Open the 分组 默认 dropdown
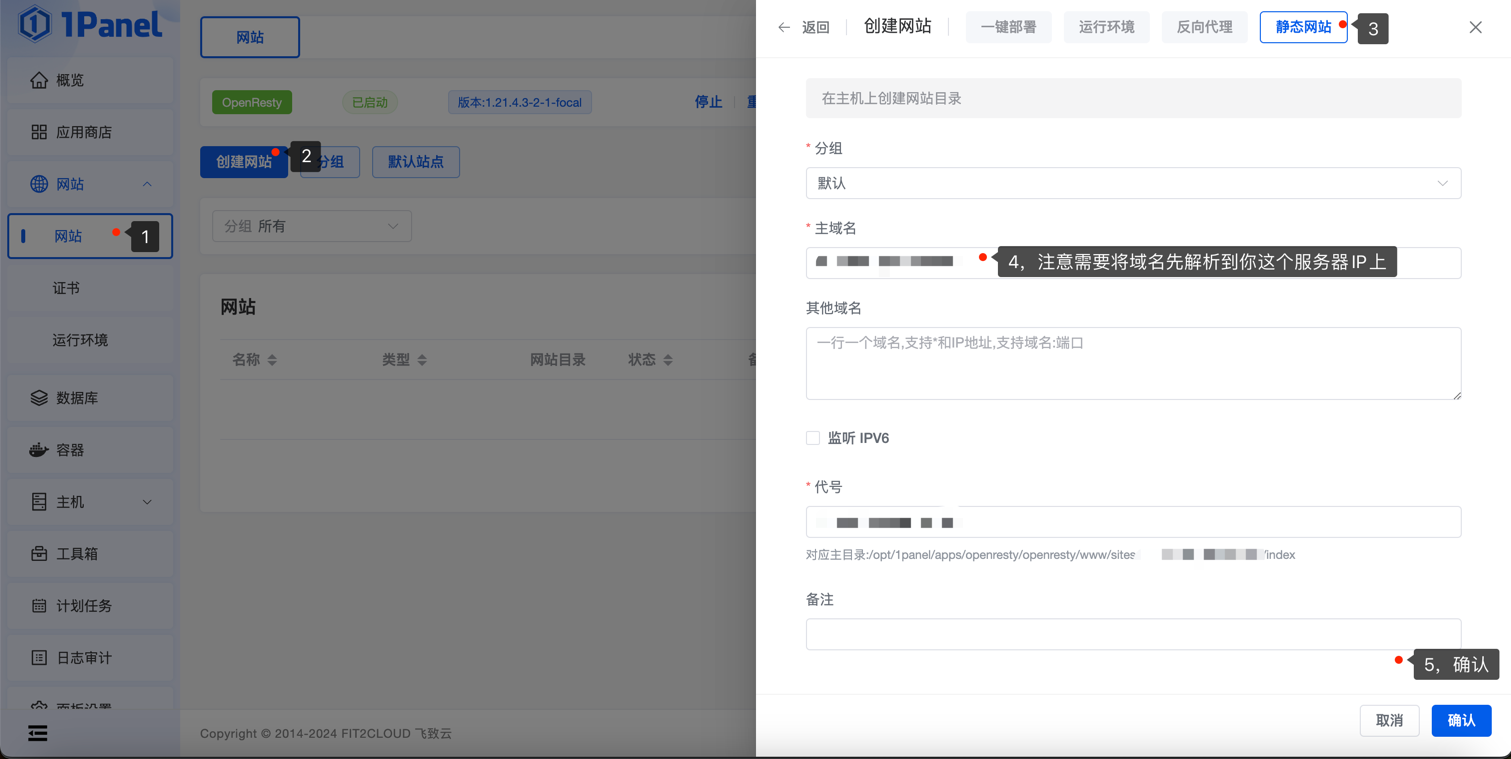The height and width of the screenshot is (759, 1511). pyautogui.click(x=1132, y=183)
